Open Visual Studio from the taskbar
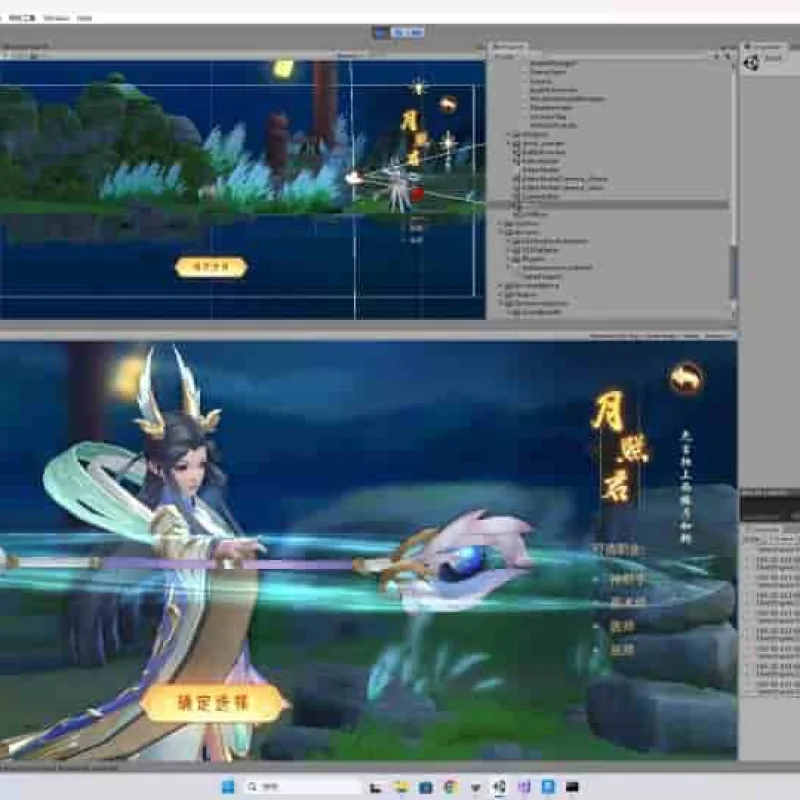This screenshot has width=800, height=800. pos(524,787)
